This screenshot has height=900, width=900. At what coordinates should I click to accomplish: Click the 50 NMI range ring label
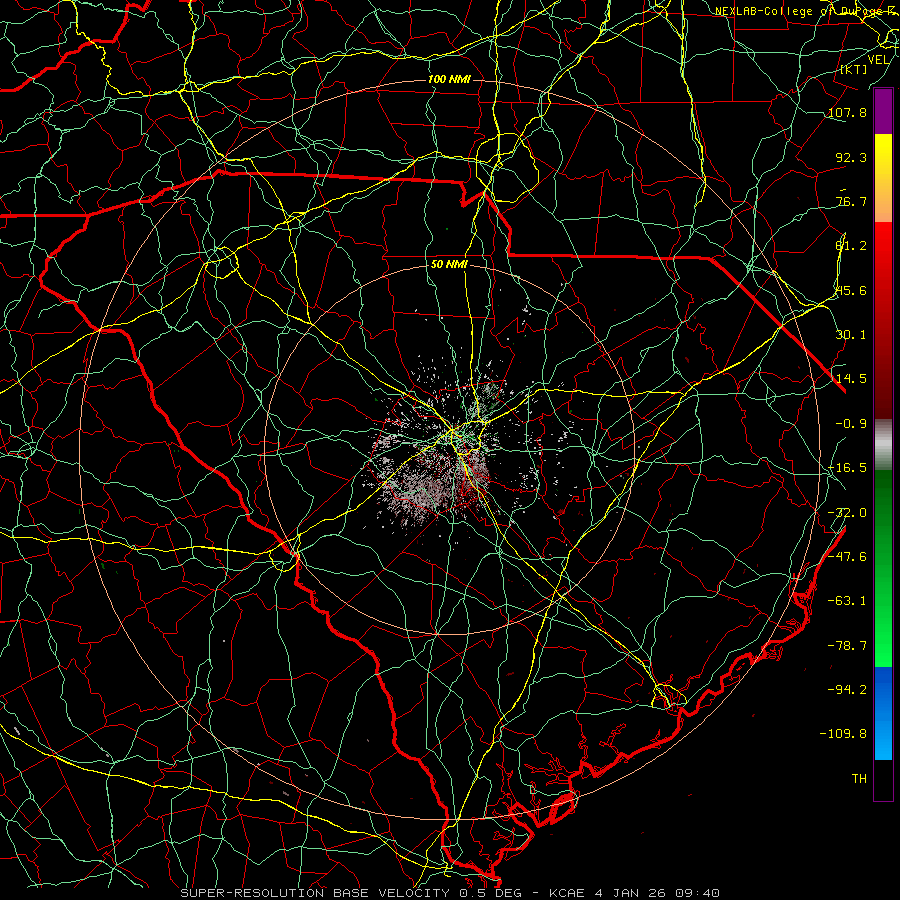[x=449, y=264]
